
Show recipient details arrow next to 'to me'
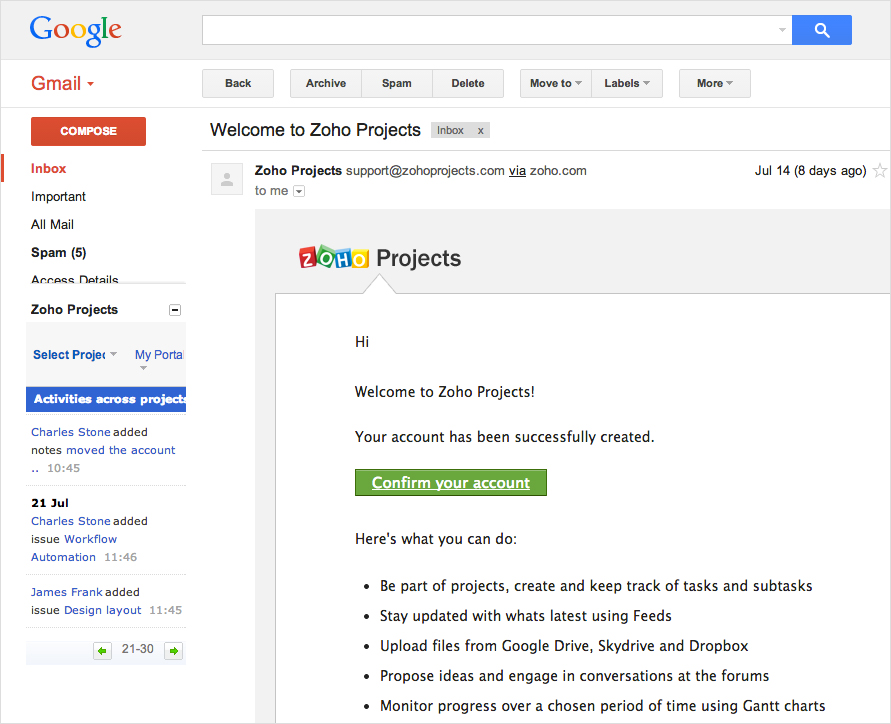[299, 191]
